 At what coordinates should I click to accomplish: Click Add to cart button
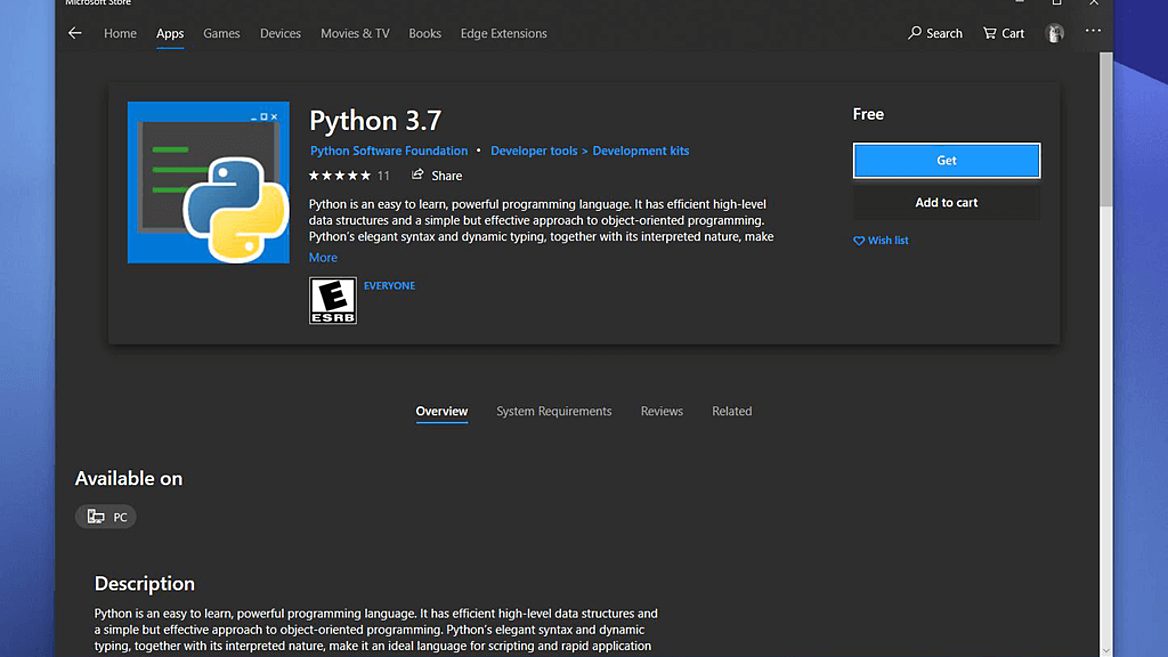coord(946,203)
